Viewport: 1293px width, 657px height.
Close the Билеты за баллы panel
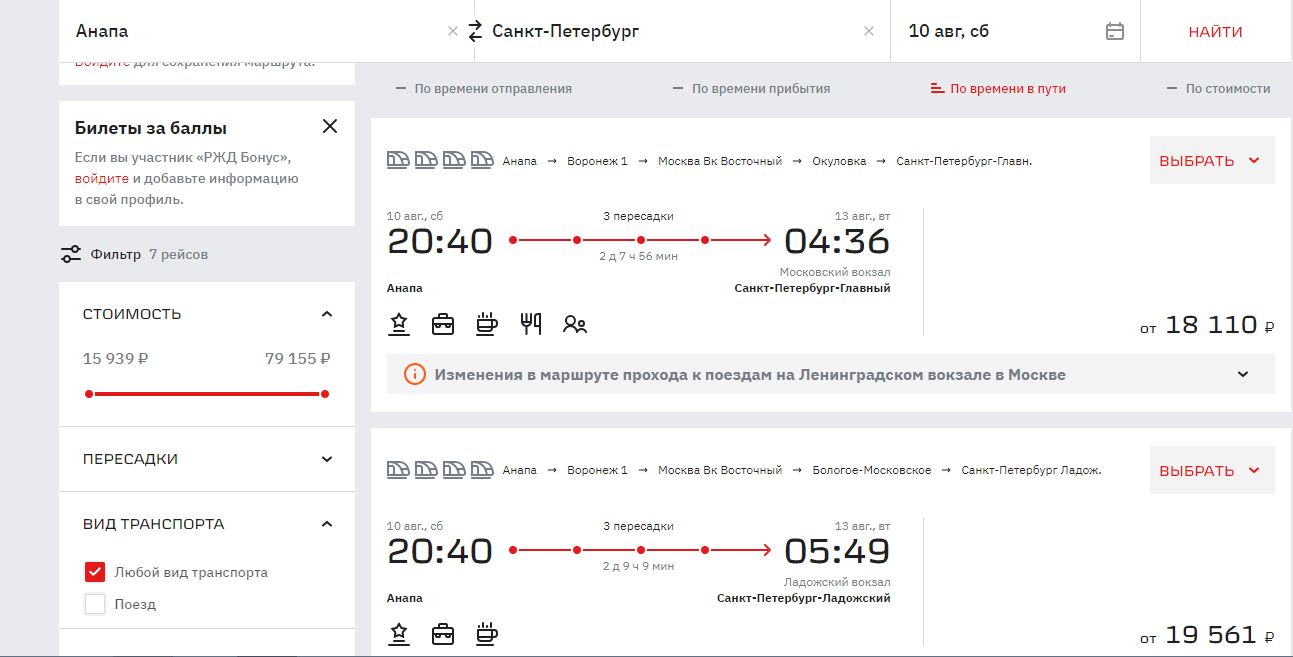(x=330, y=126)
